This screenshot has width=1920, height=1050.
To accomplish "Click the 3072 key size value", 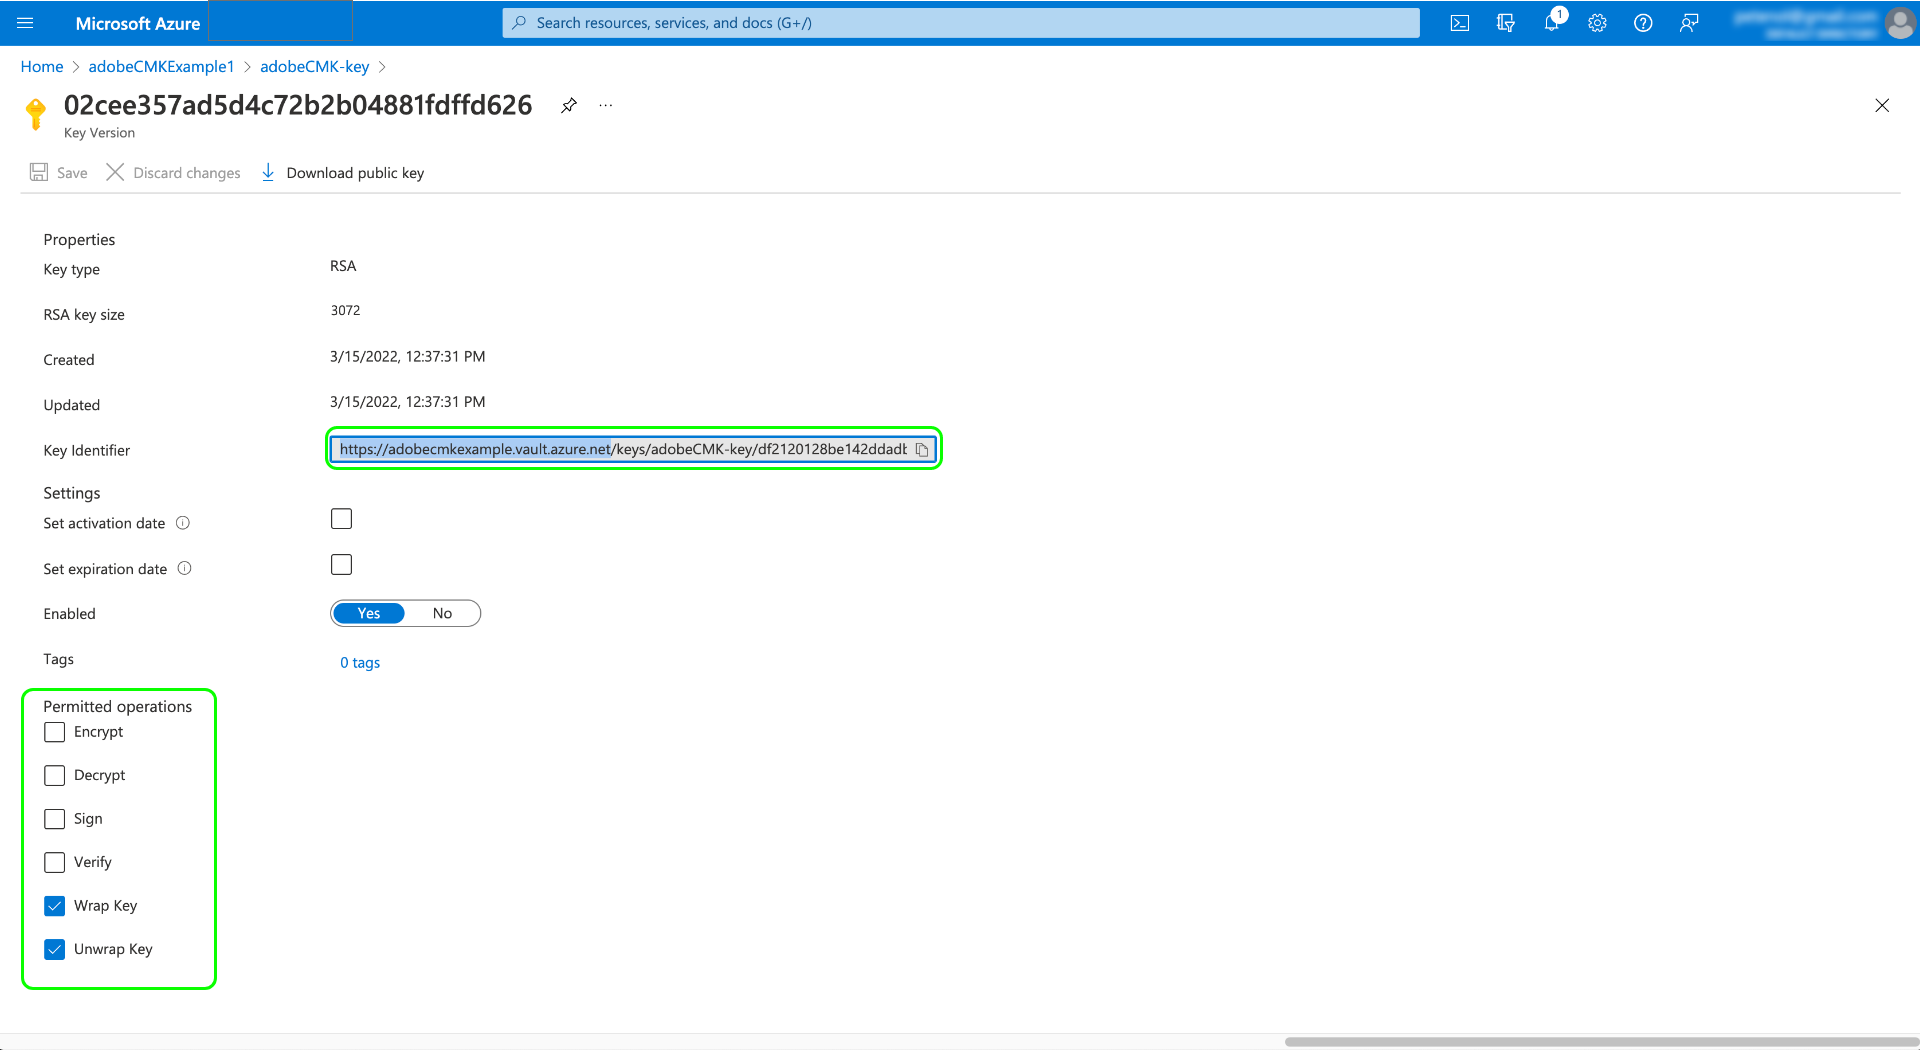I will 345,311.
